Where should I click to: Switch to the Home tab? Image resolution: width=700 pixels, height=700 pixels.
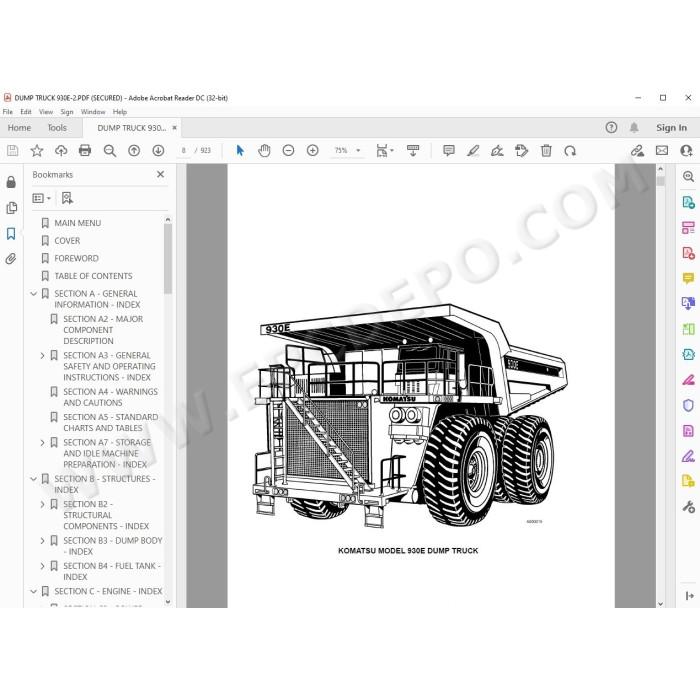coord(19,128)
